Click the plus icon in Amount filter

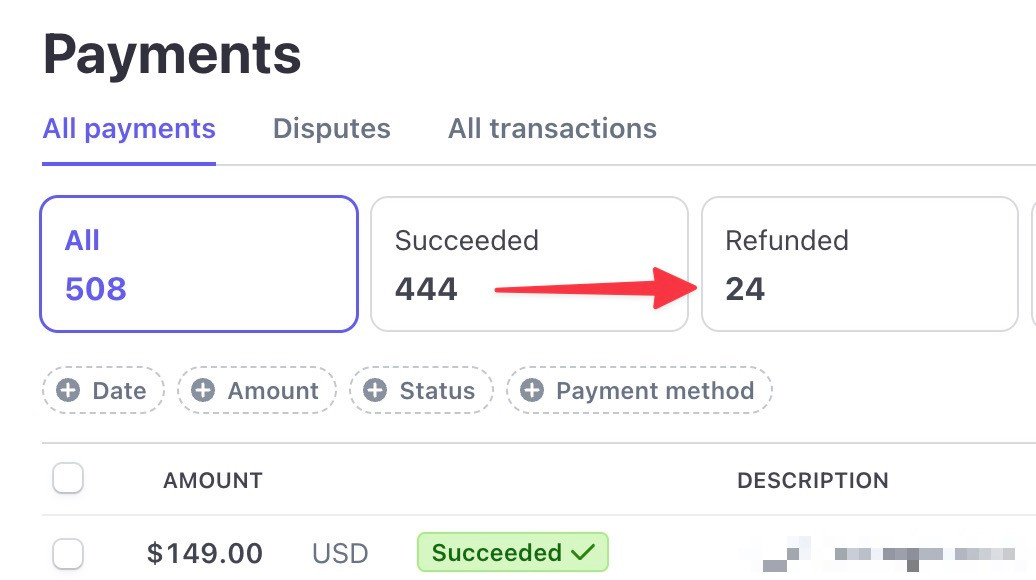tap(203, 390)
